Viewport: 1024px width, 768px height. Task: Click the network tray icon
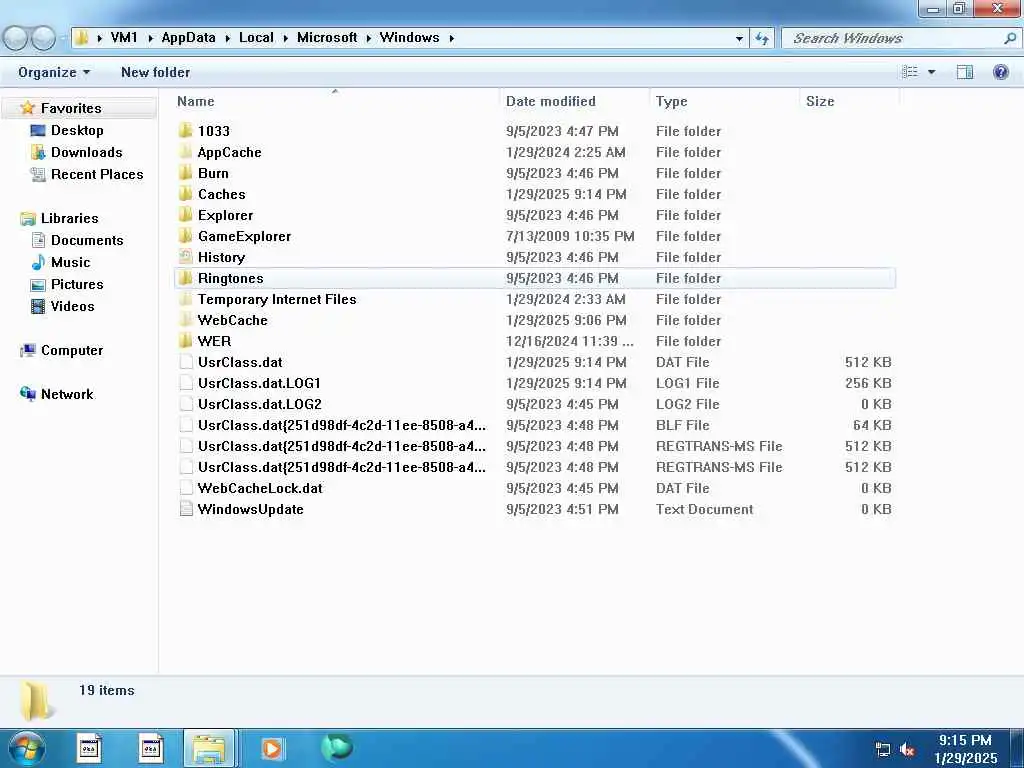[x=882, y=749]
